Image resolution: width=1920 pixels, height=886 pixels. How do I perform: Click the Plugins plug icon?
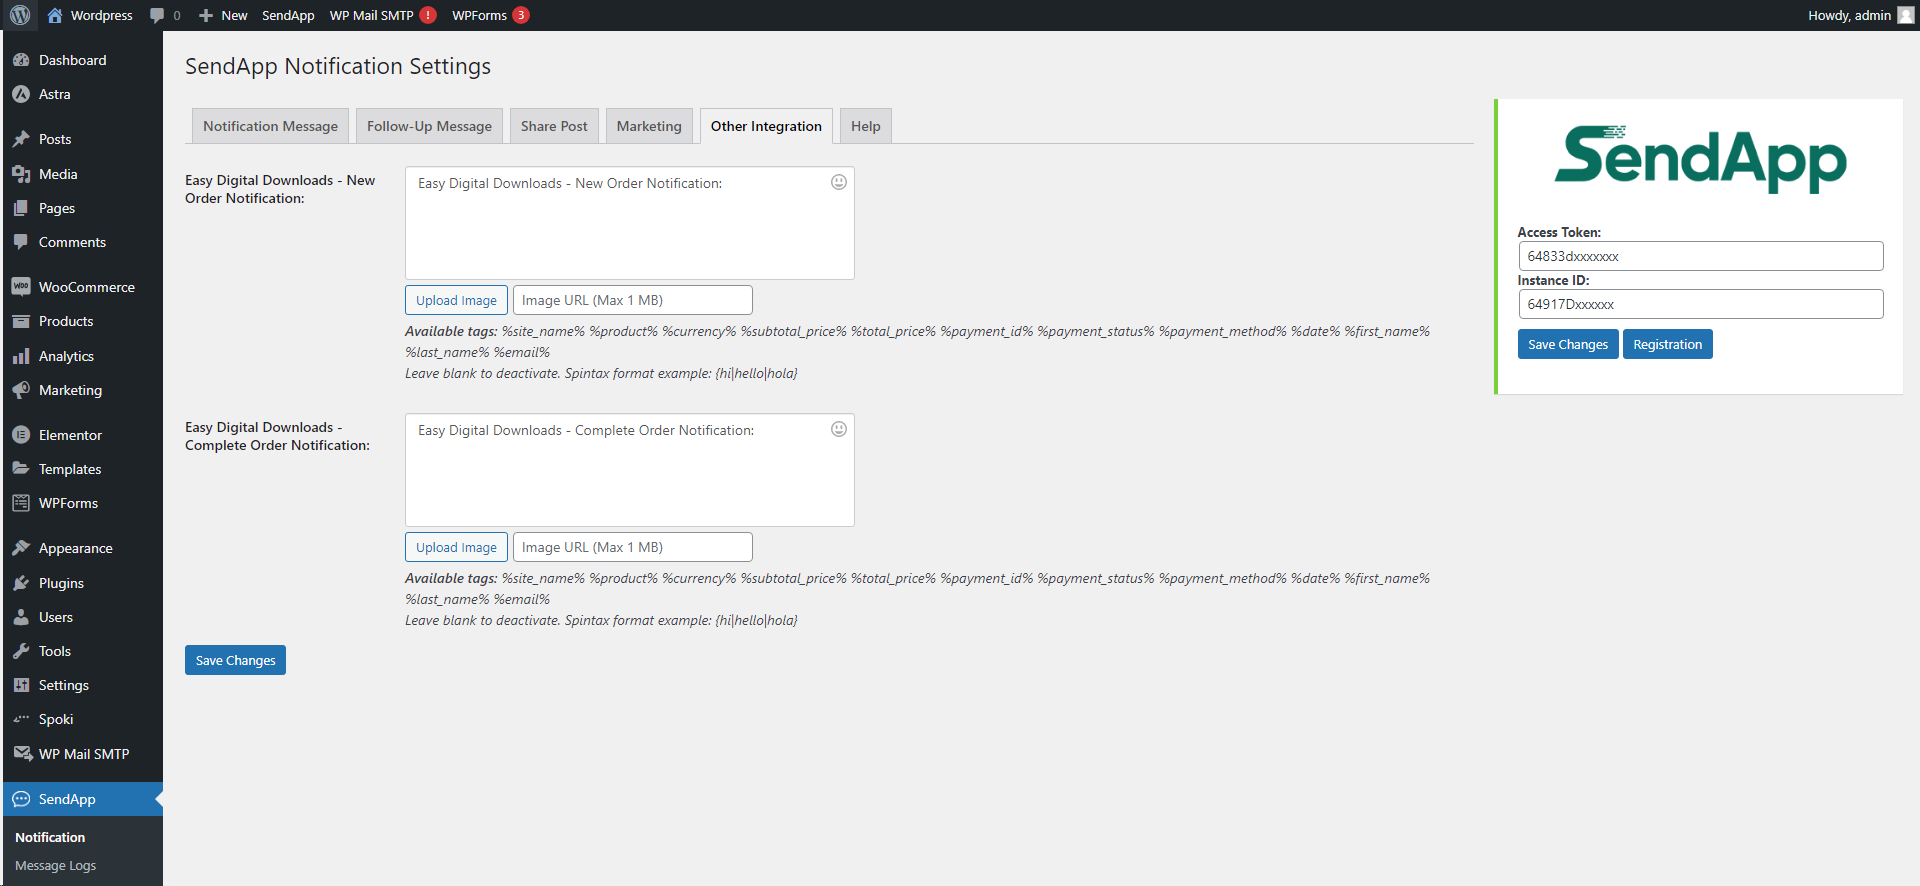tap(21, 583)
